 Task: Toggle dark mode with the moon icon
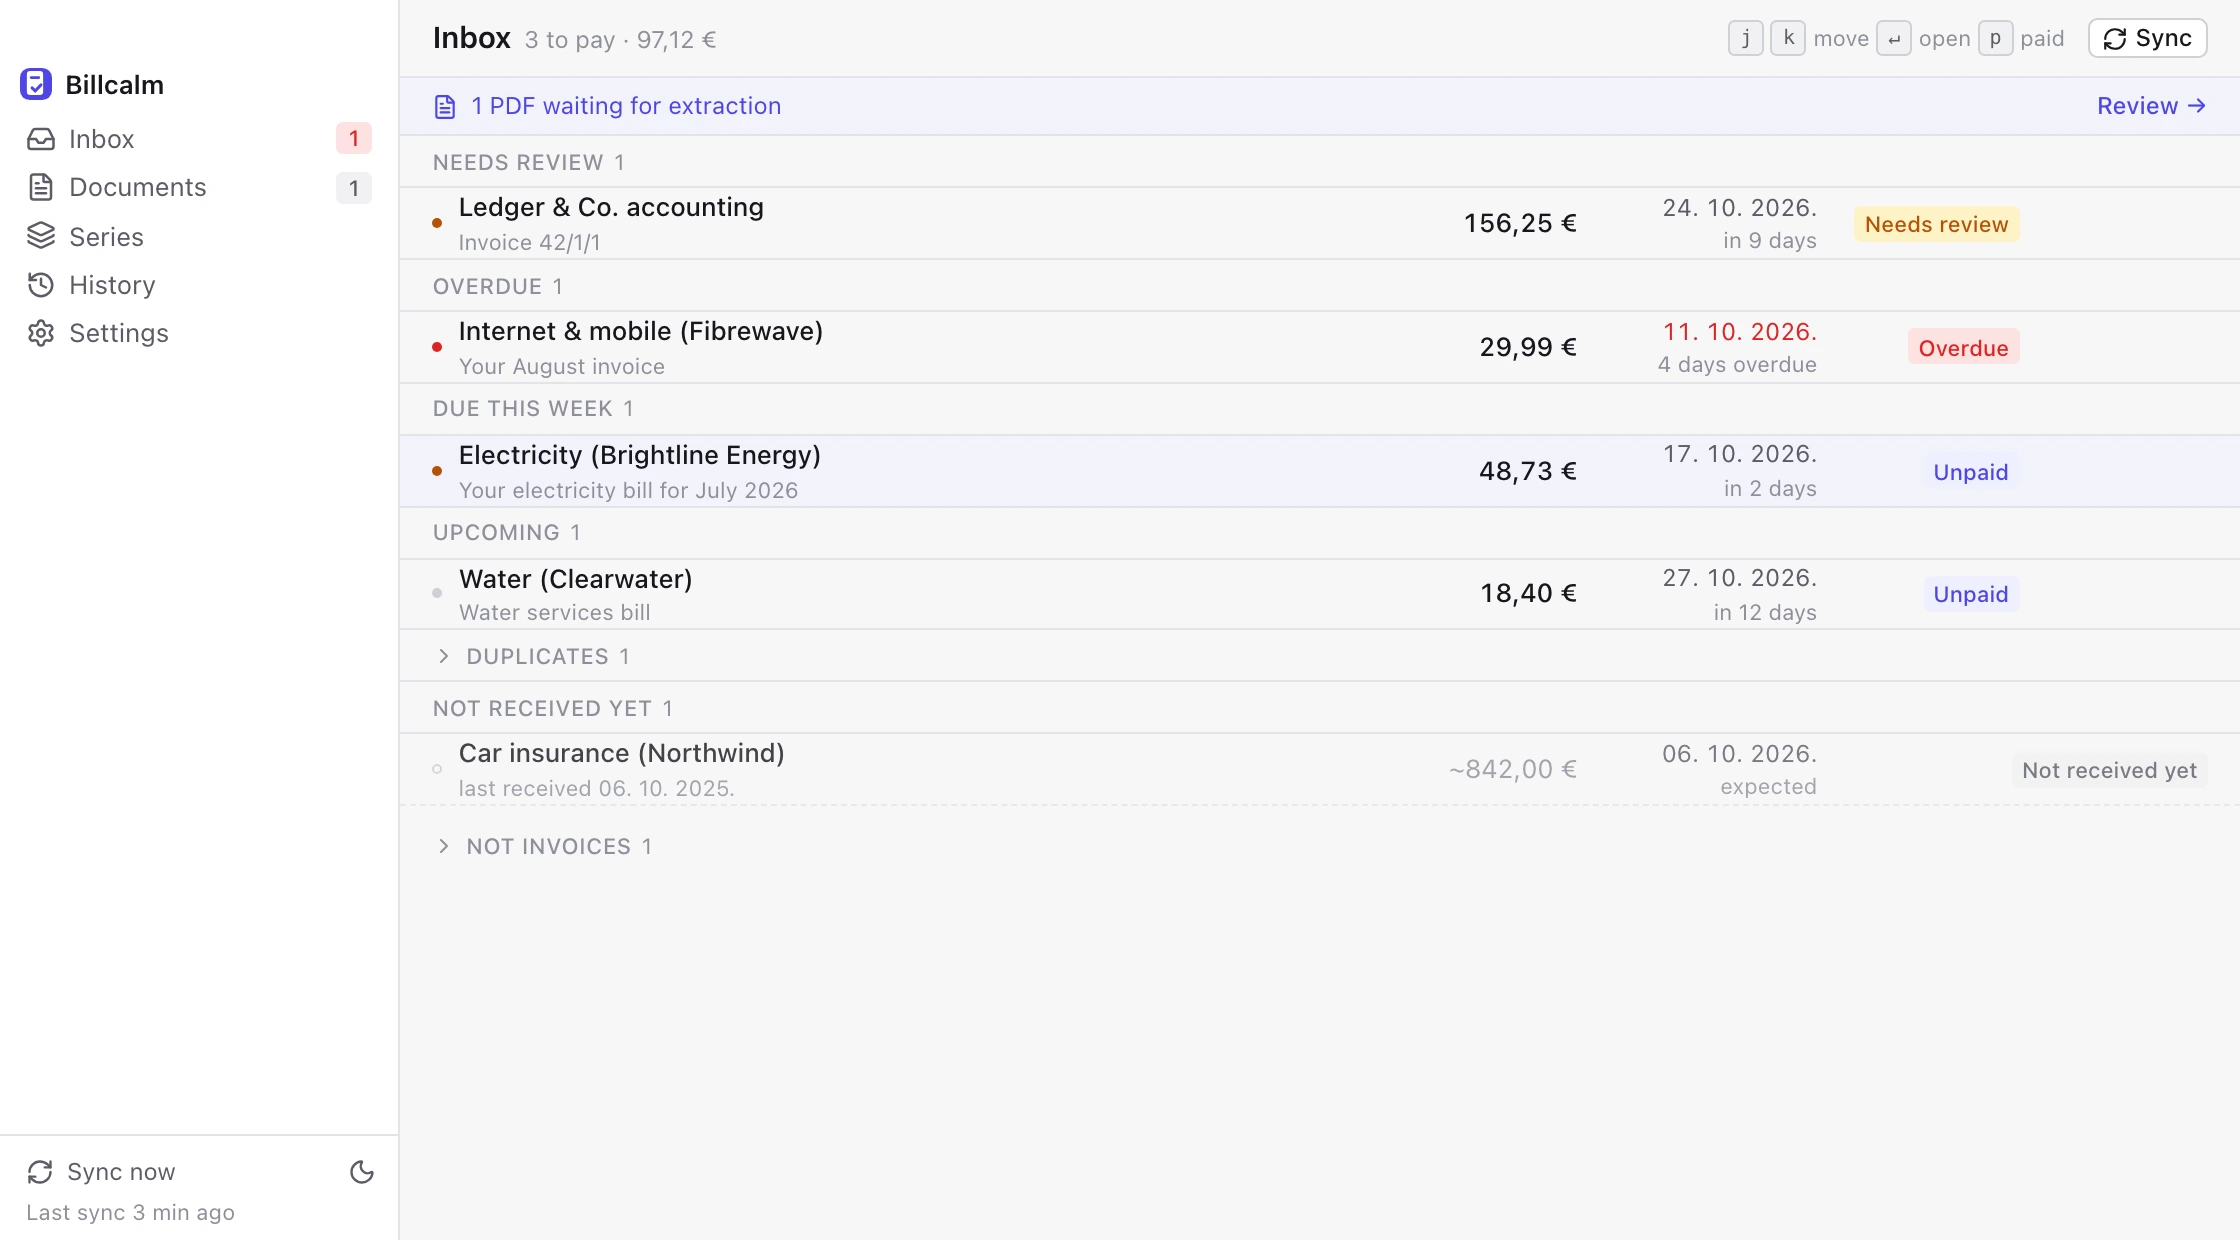[x=362, y=1172]
